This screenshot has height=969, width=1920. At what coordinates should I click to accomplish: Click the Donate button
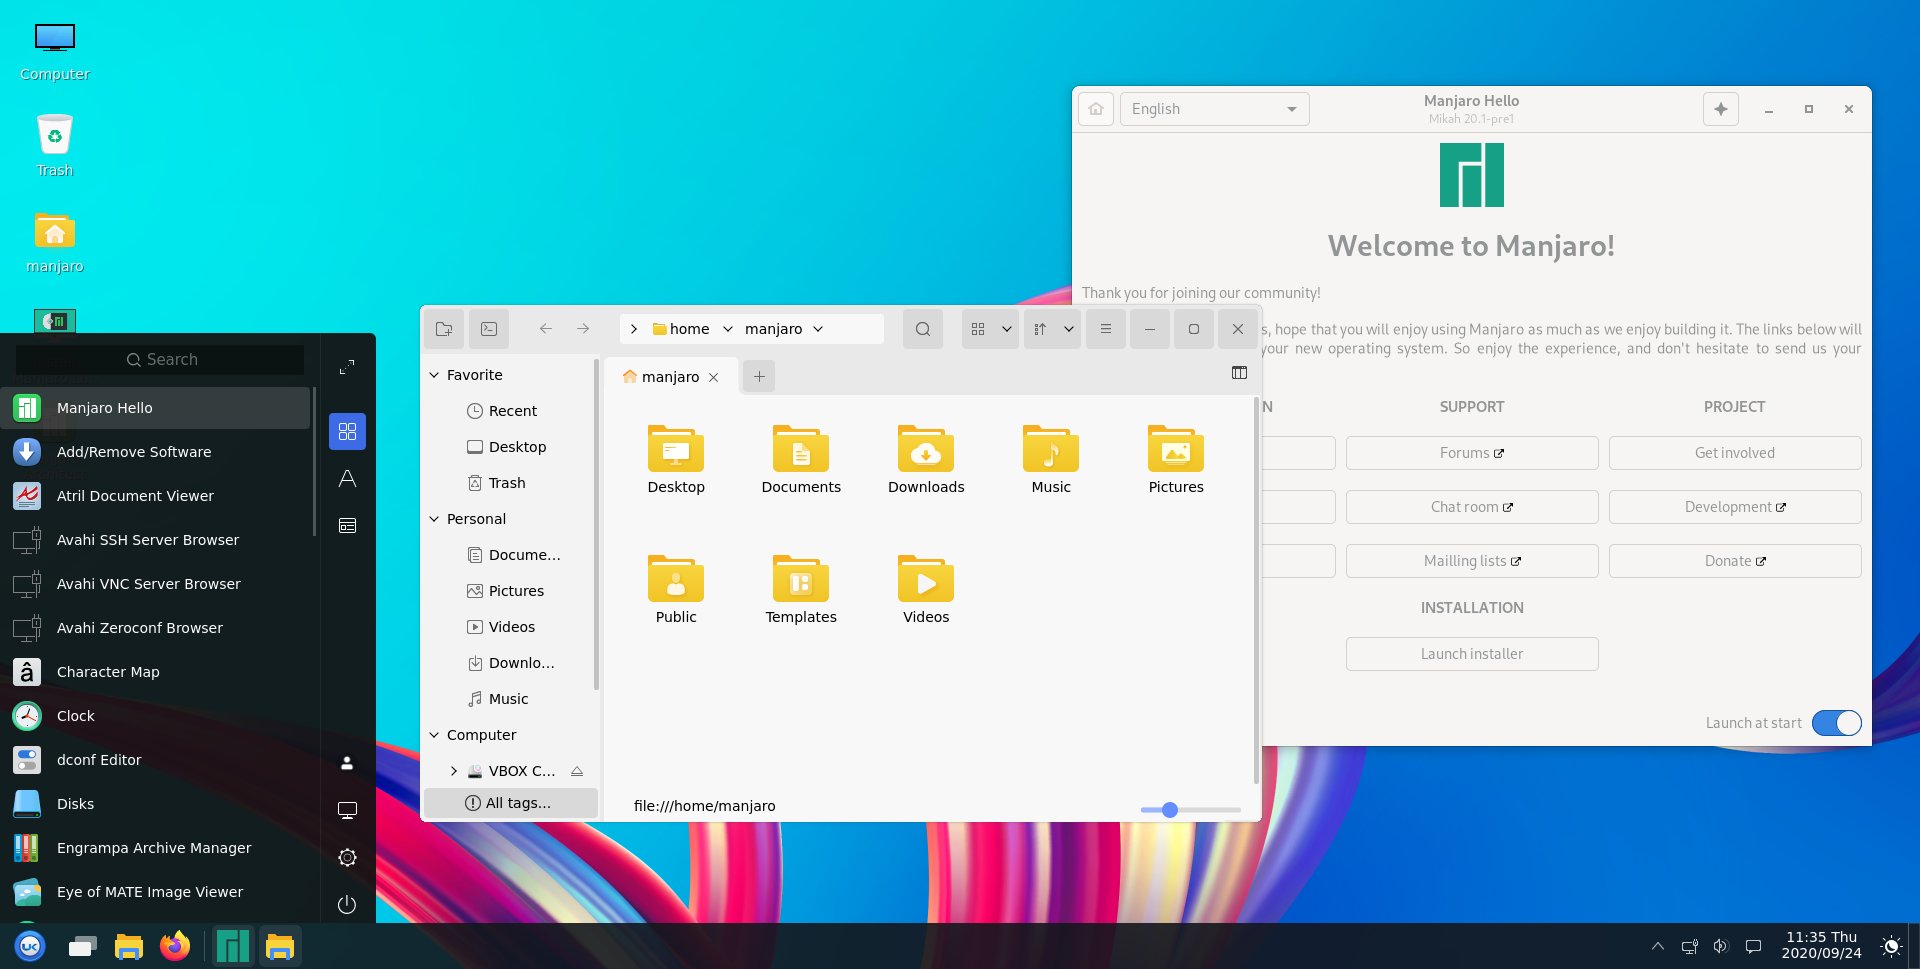(1735, 561)
